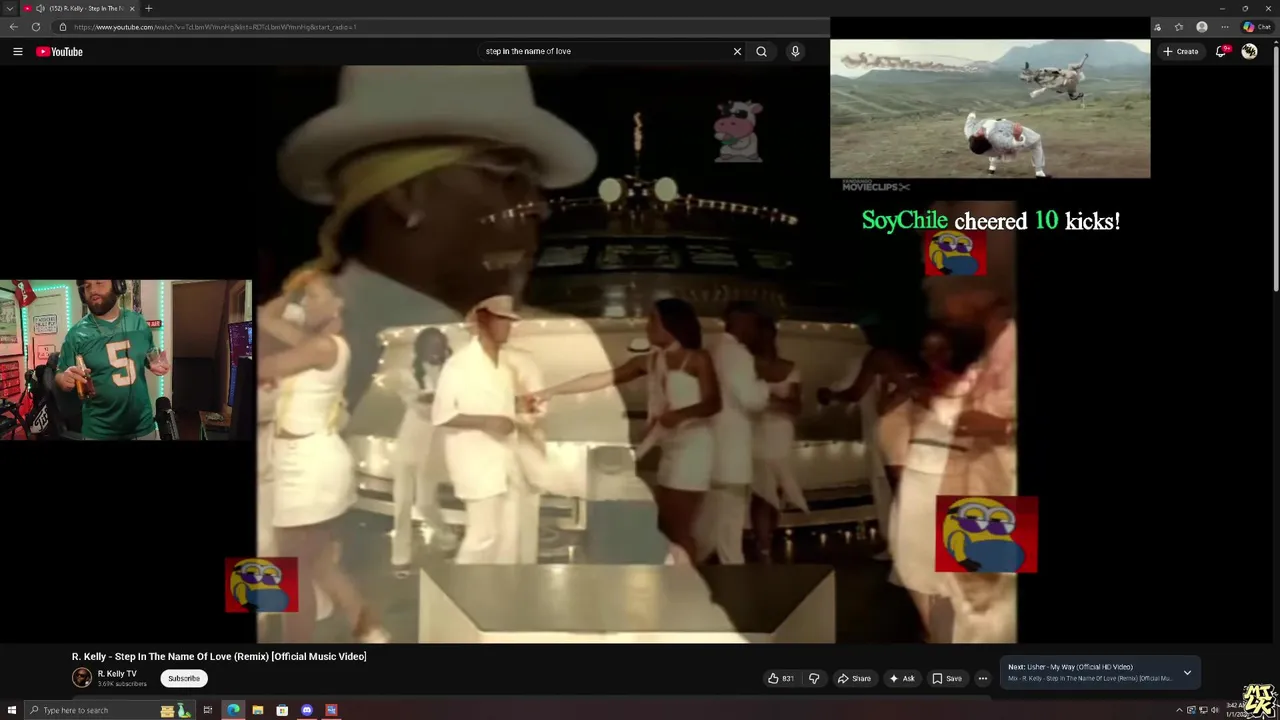Go to YouTube home via logo
Image resolution: width=1280 pixels, height=720 pixels.
point(59,51)
